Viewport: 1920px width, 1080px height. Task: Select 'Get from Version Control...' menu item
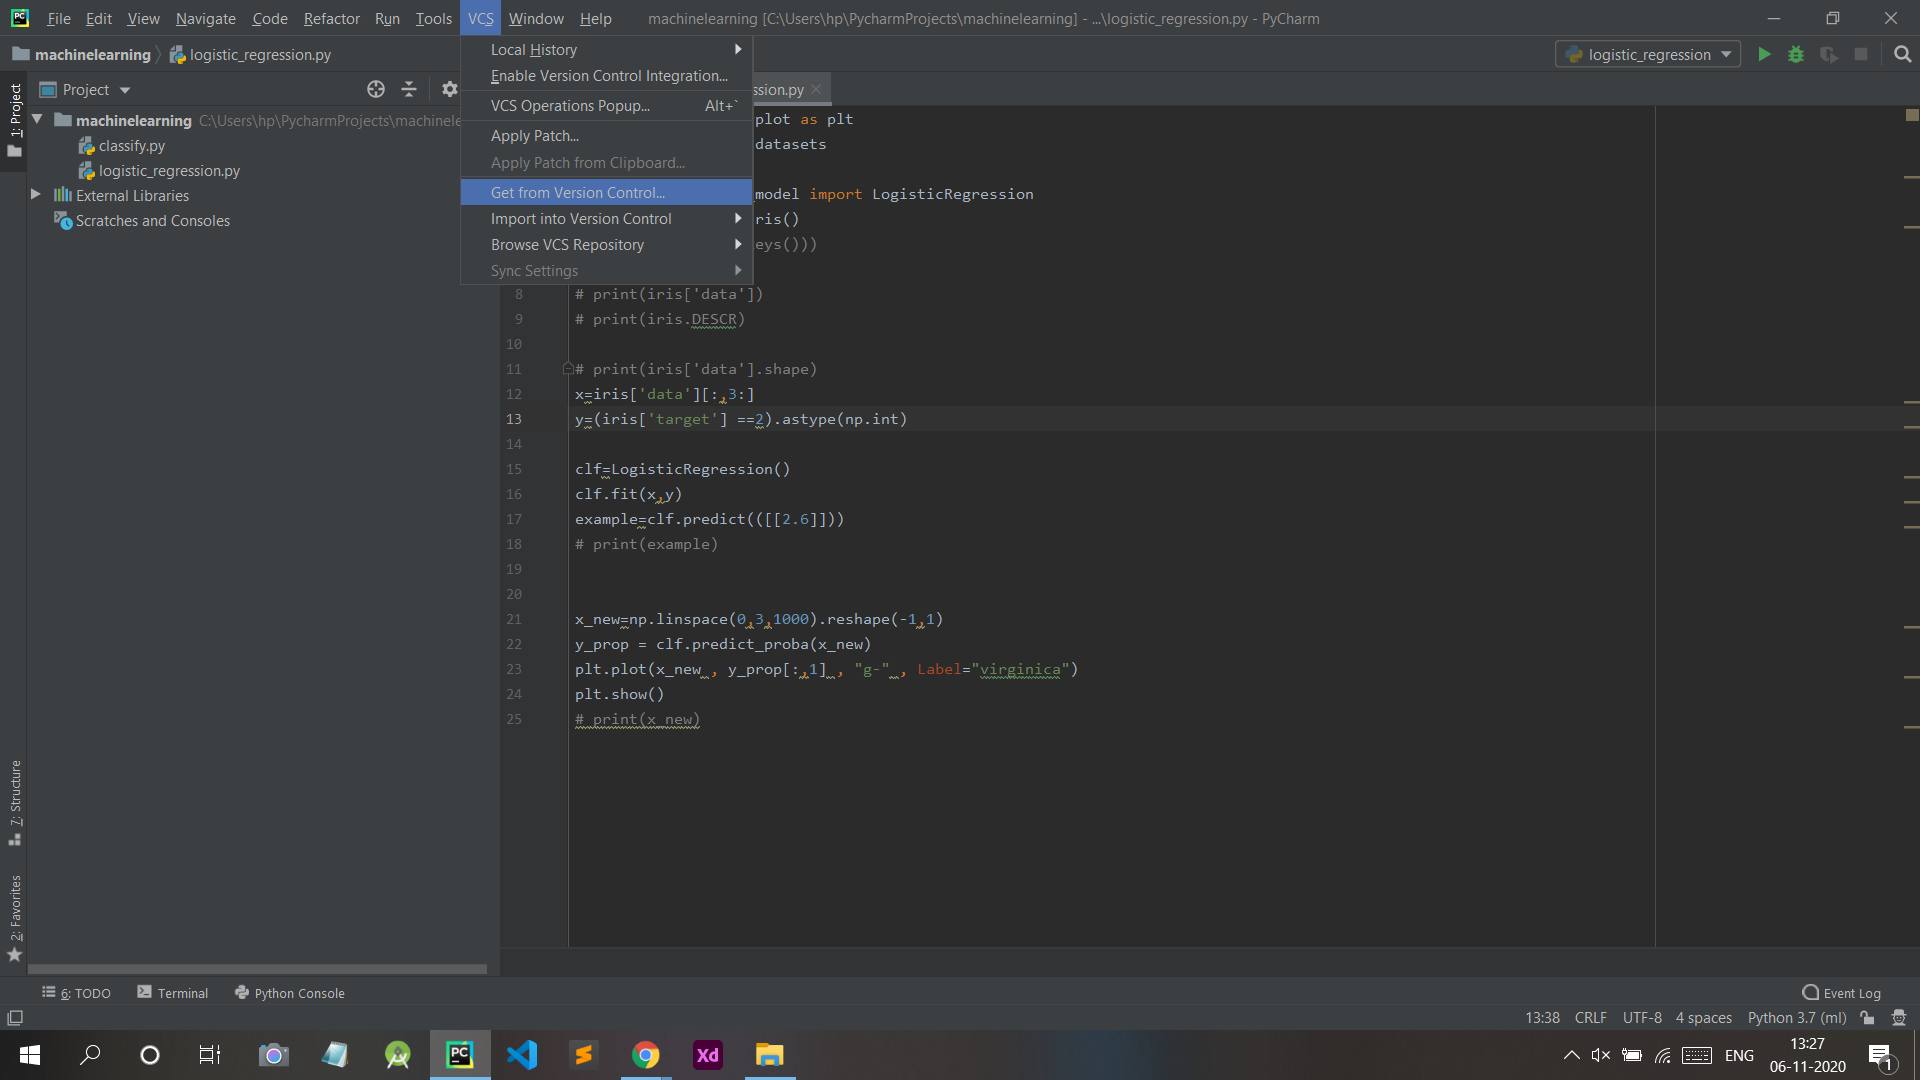pyautogui.click(x=579, y=191)
